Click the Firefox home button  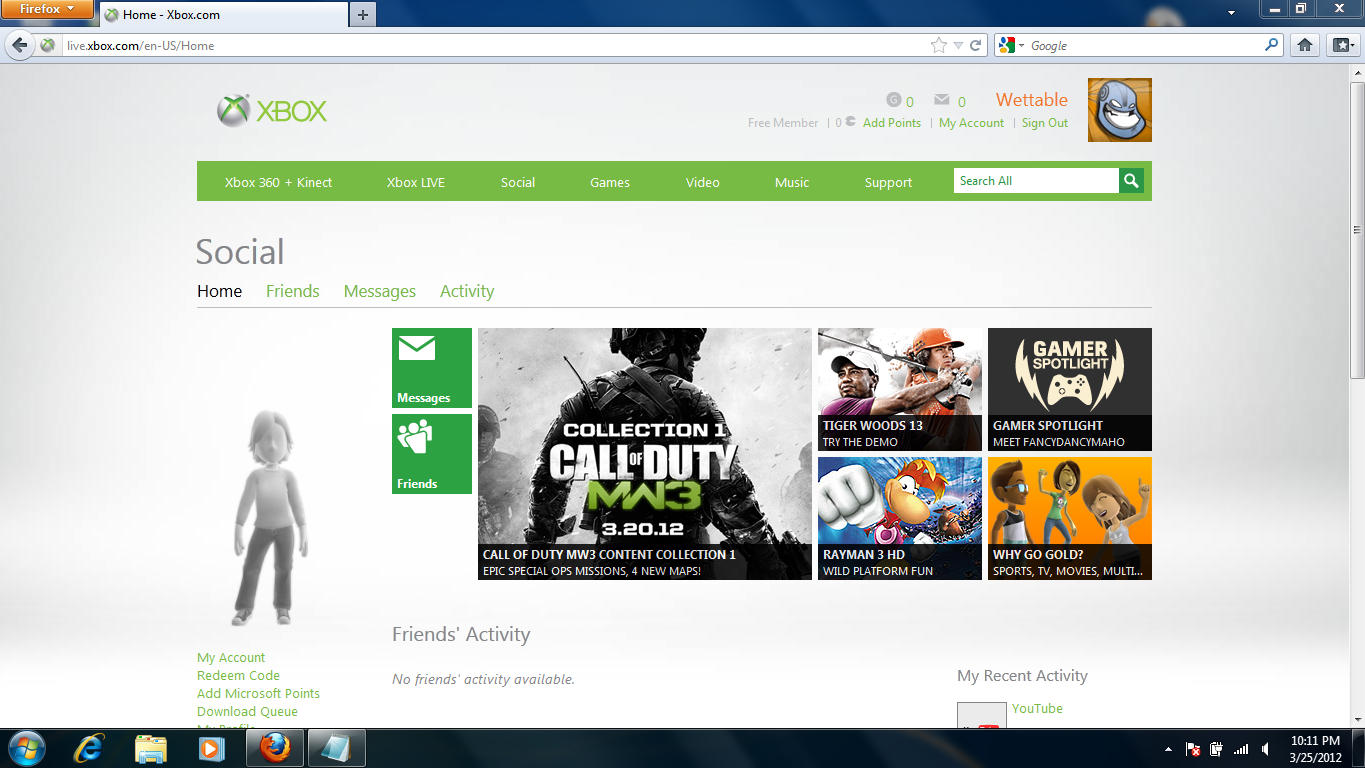1305,45
